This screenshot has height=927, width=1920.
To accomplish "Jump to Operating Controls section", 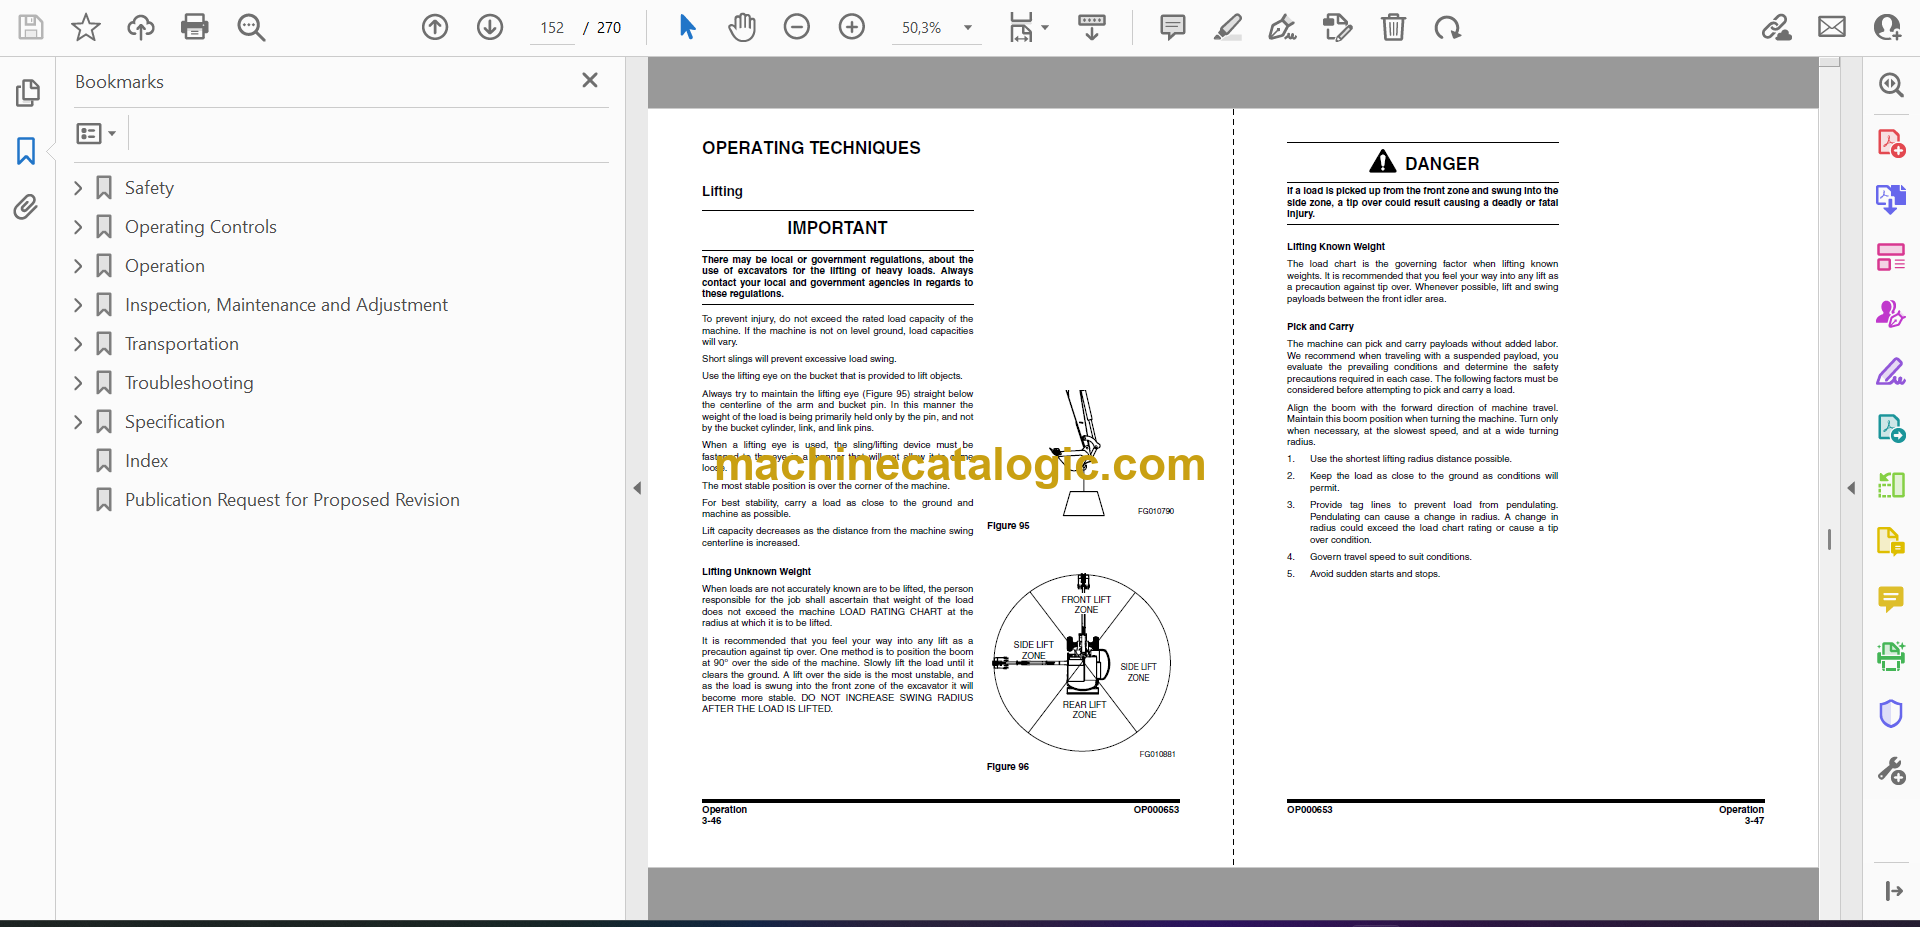I will (x=200, y=227).
